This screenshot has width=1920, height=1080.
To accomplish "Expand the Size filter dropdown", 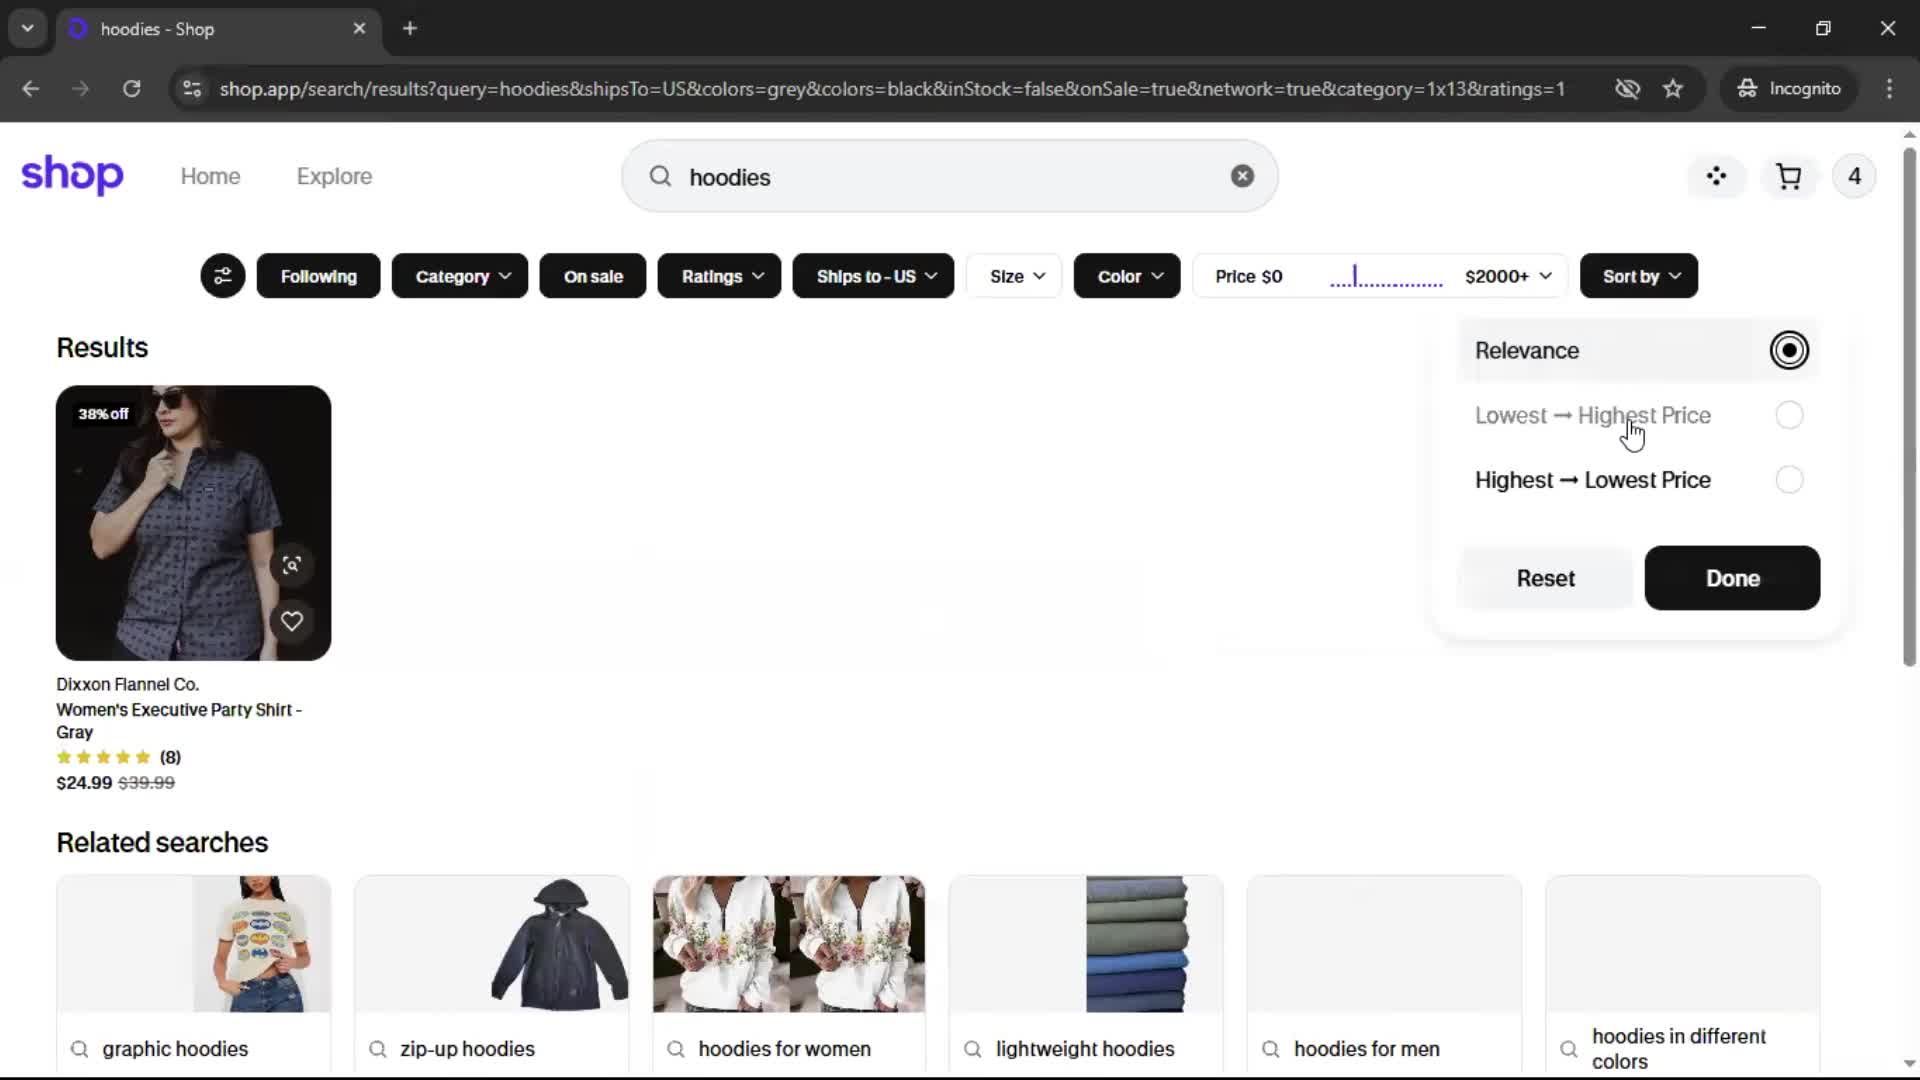I will click(1016, 276).
